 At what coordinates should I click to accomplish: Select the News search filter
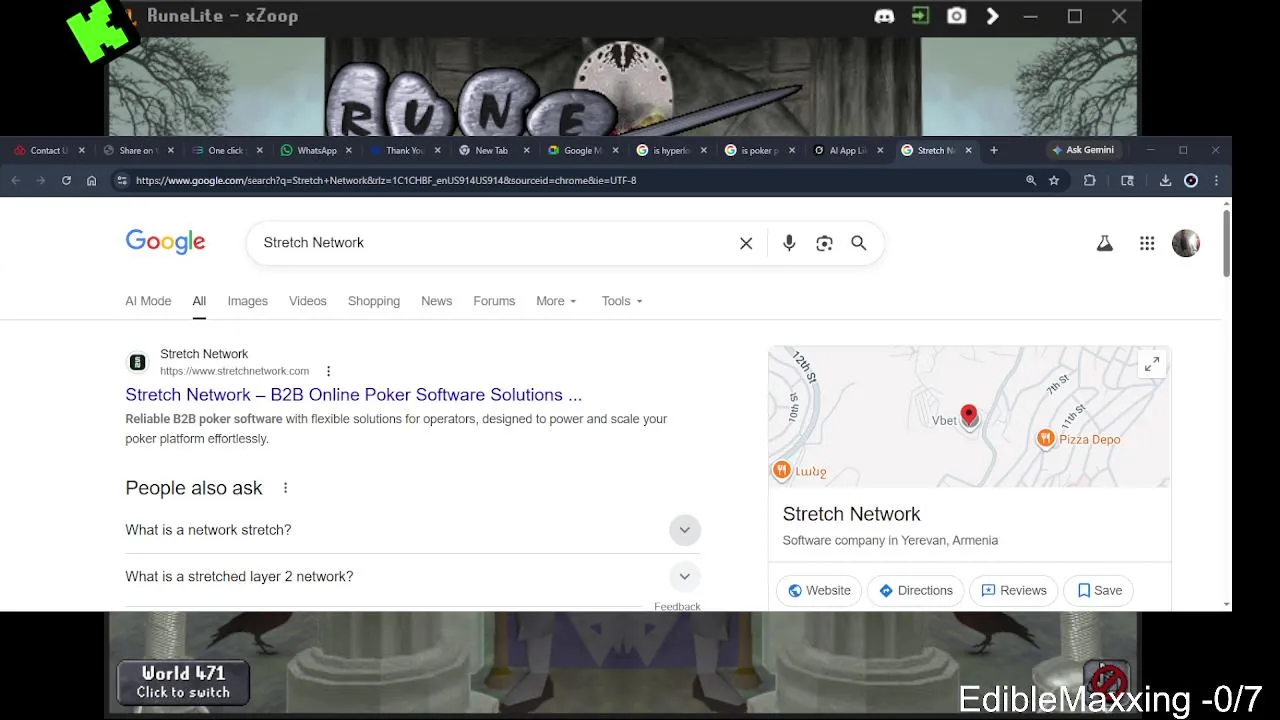click(x=436, y=301)
